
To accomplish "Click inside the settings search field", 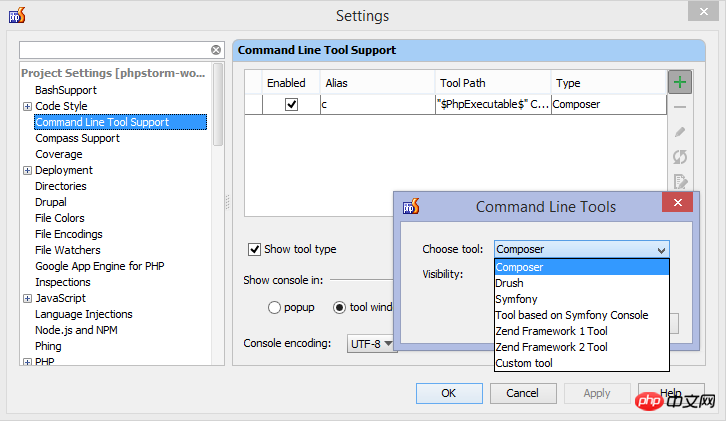I will [113, 49].
